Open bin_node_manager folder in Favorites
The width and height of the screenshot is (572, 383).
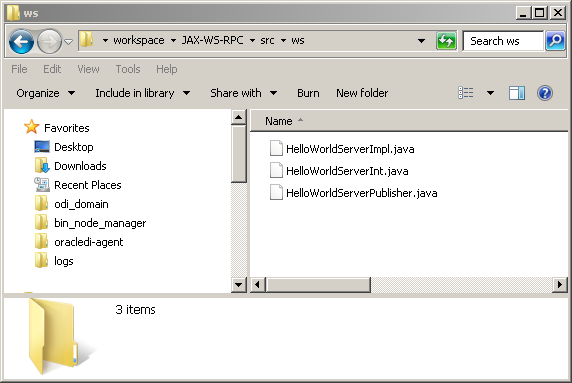100,223
